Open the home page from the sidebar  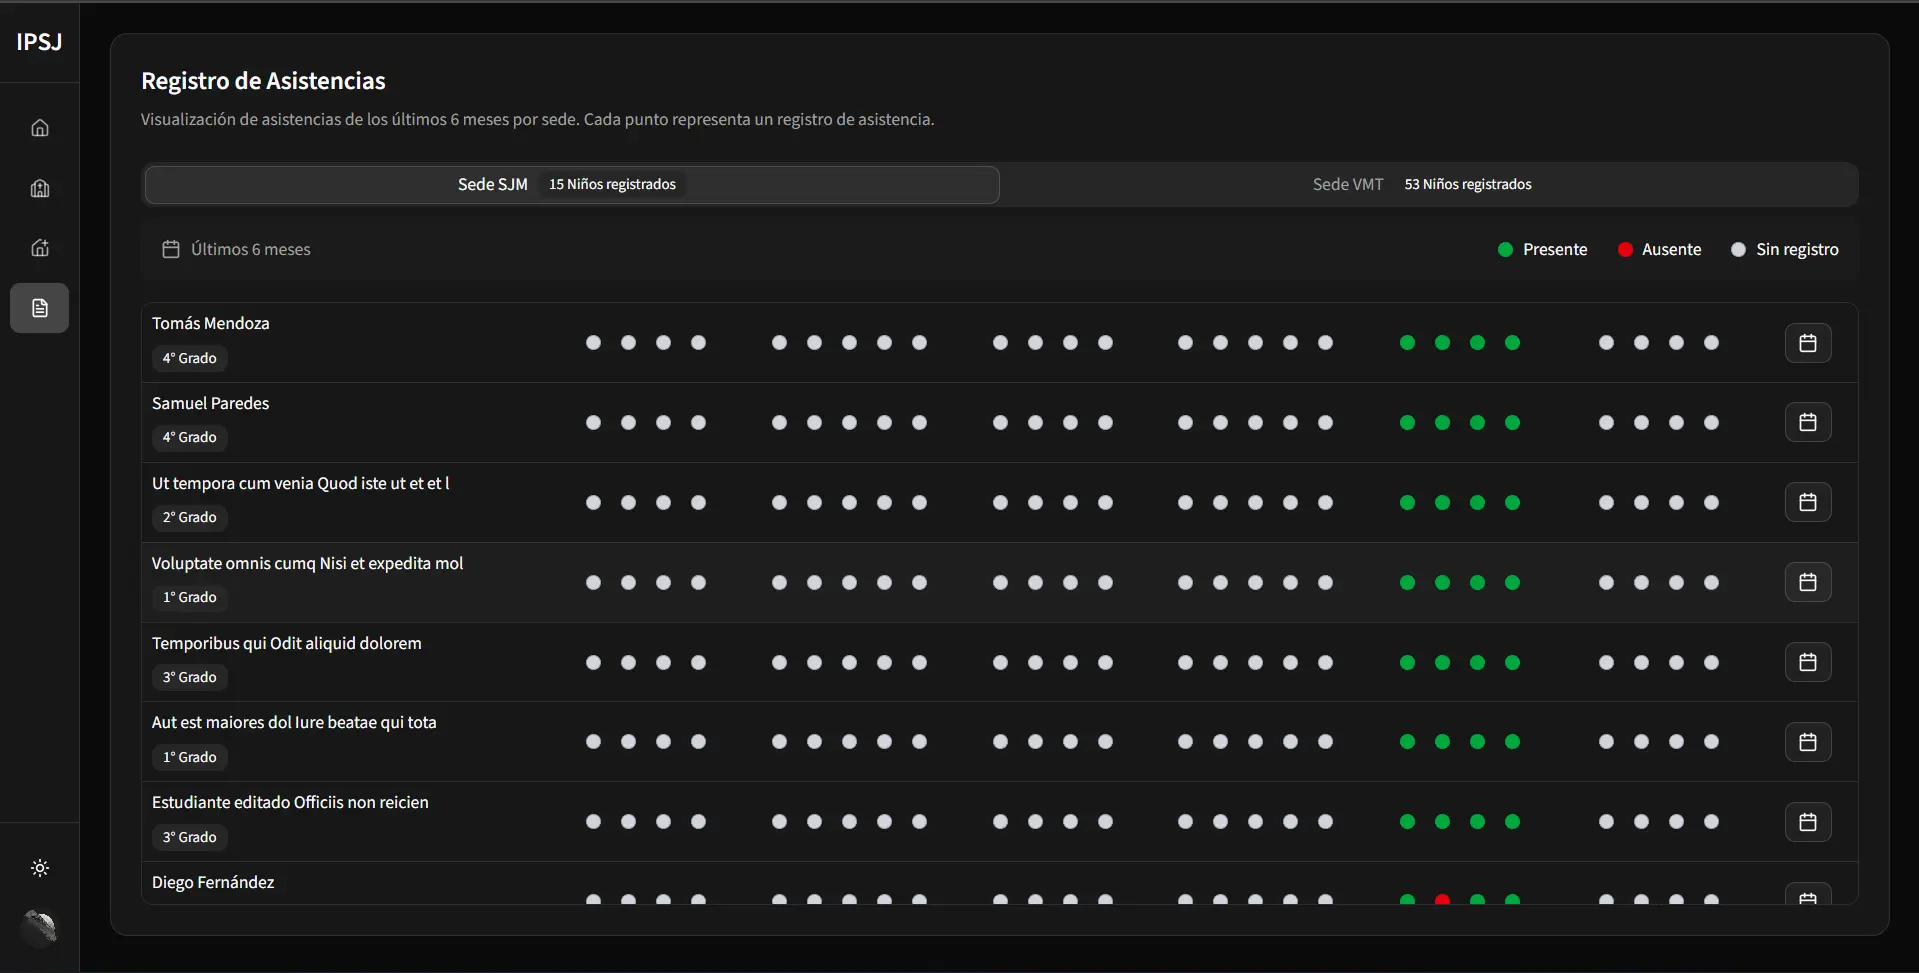40,128
